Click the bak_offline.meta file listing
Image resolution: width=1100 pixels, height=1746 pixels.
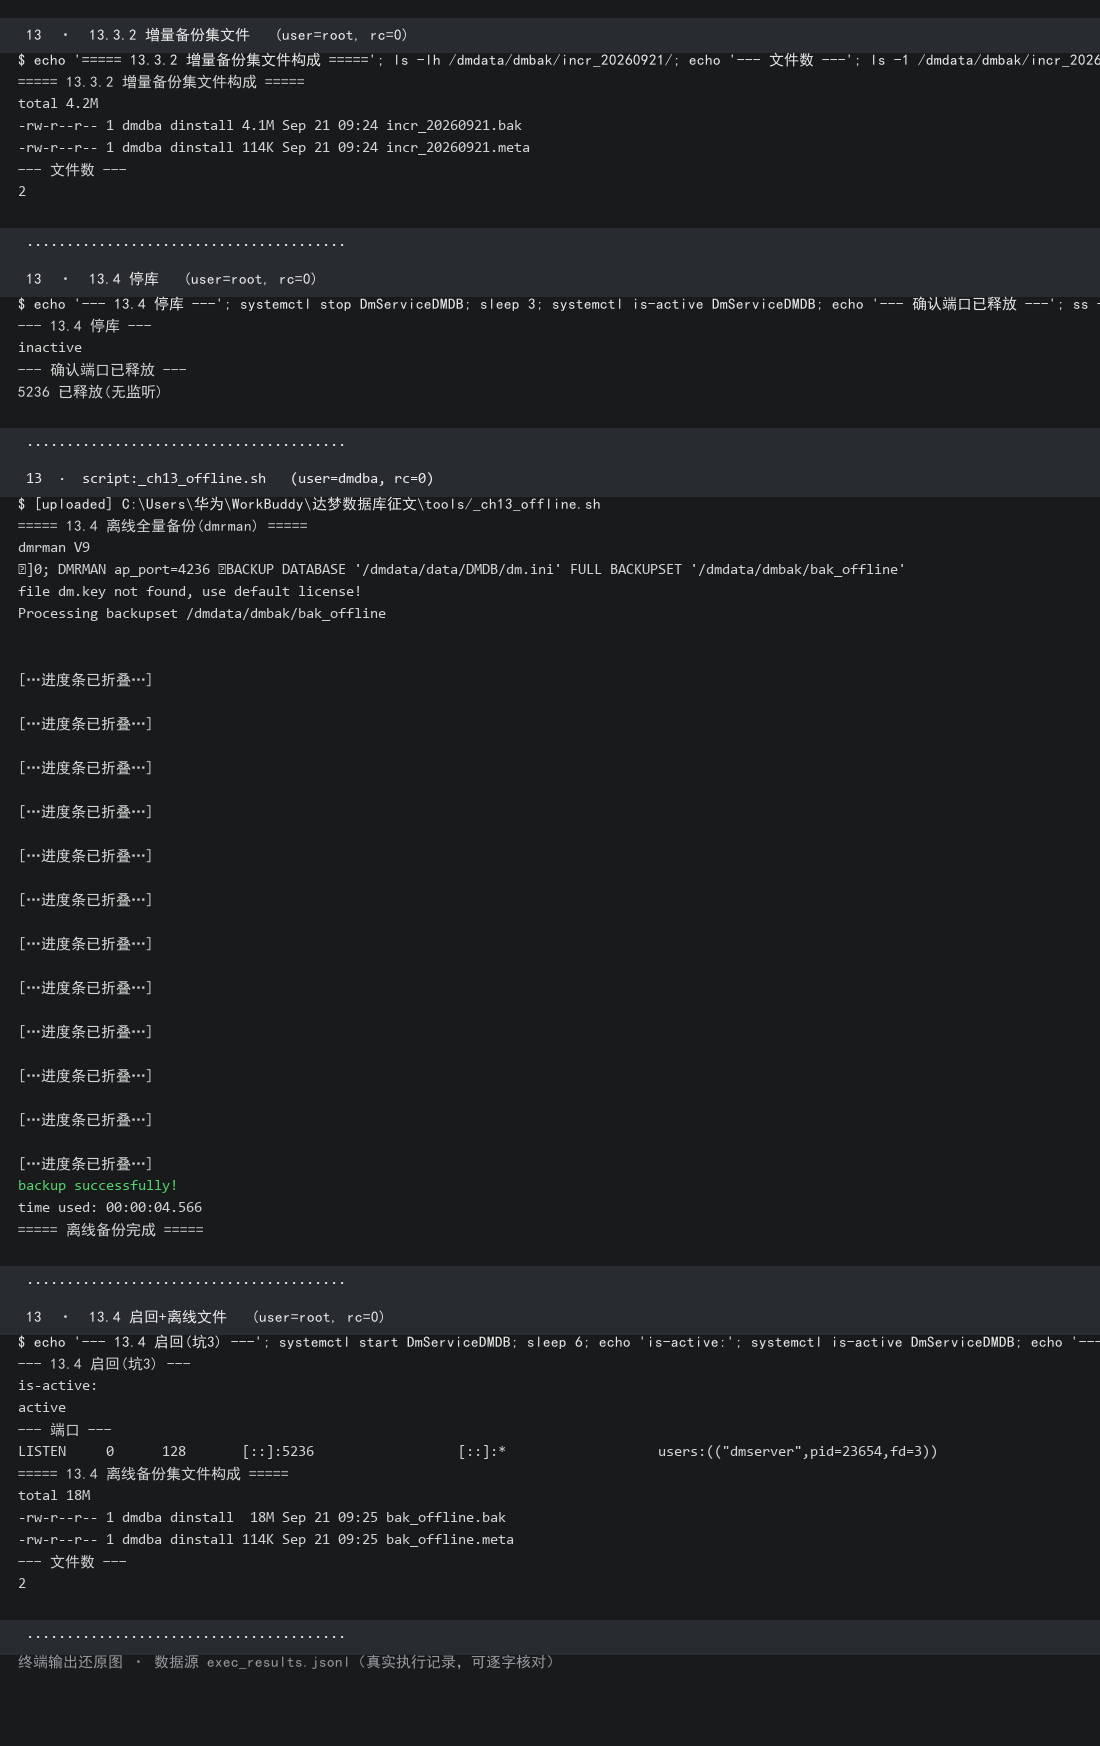tap(266, 1540)
